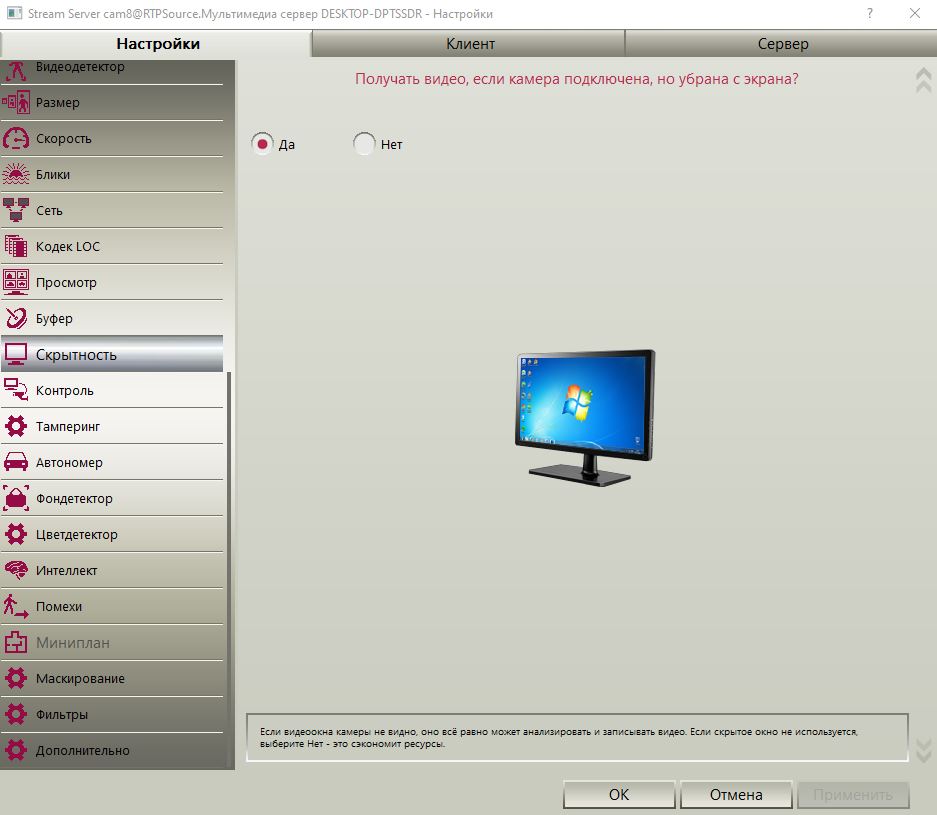Click the Помехи walking figure icon
The width and height of the screenshot is (937, 815).
16,606
